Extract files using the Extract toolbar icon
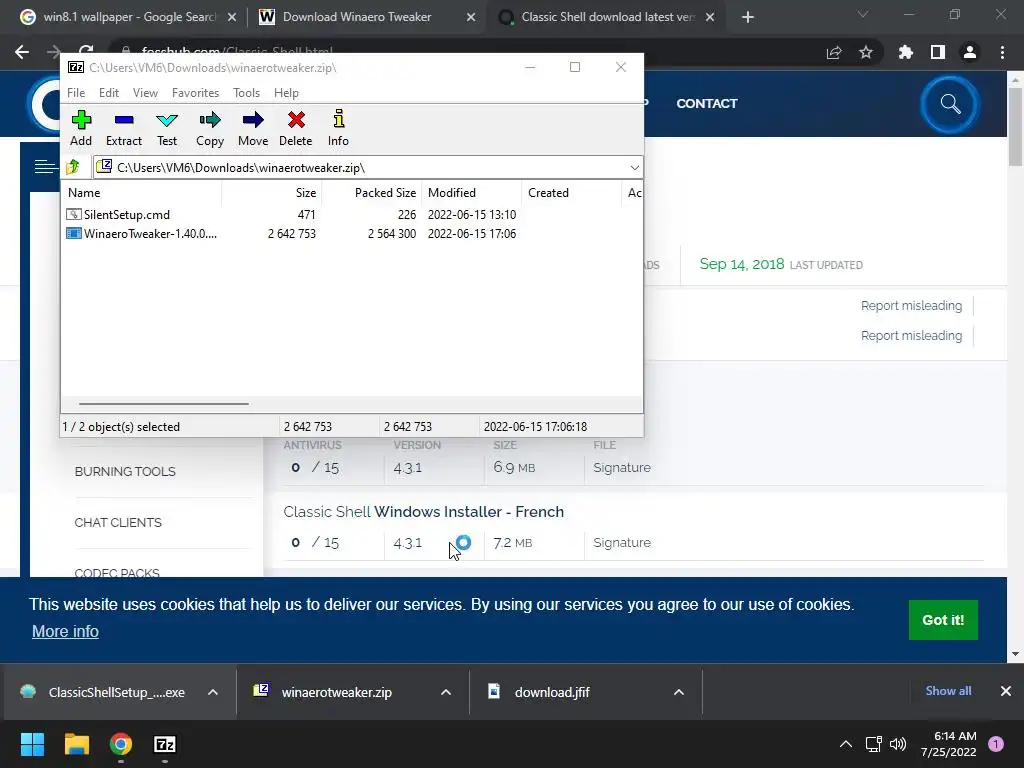This screenshot has height=768, width=1024. (x=123, y=128)
